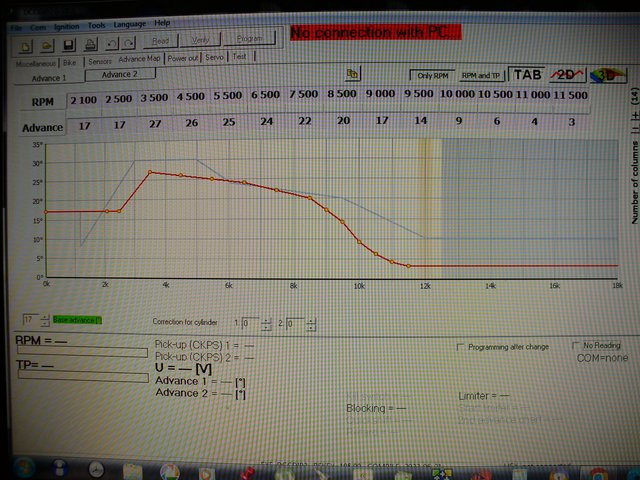
Task: Click the RPM progress bar
Action: coord(82,352)
